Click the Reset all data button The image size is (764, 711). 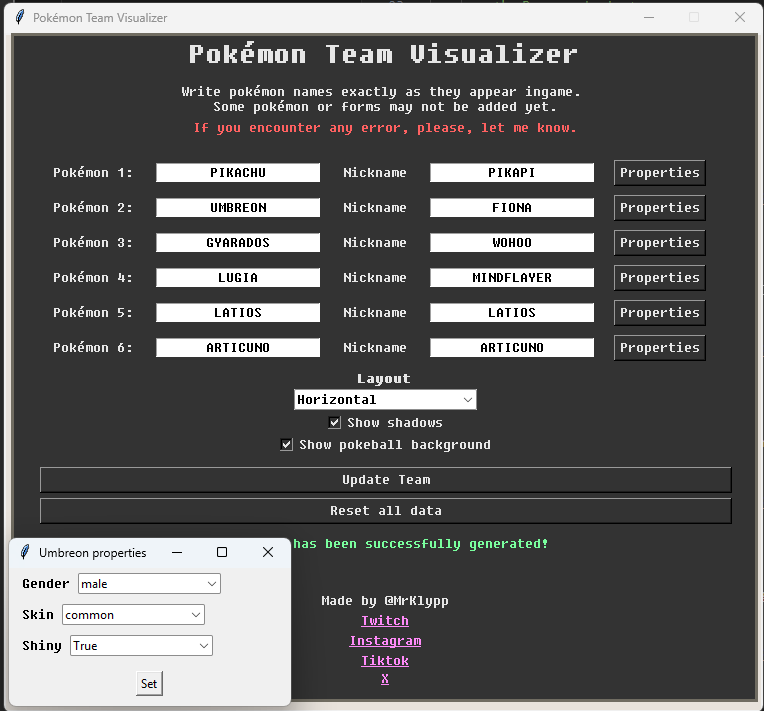385,511
